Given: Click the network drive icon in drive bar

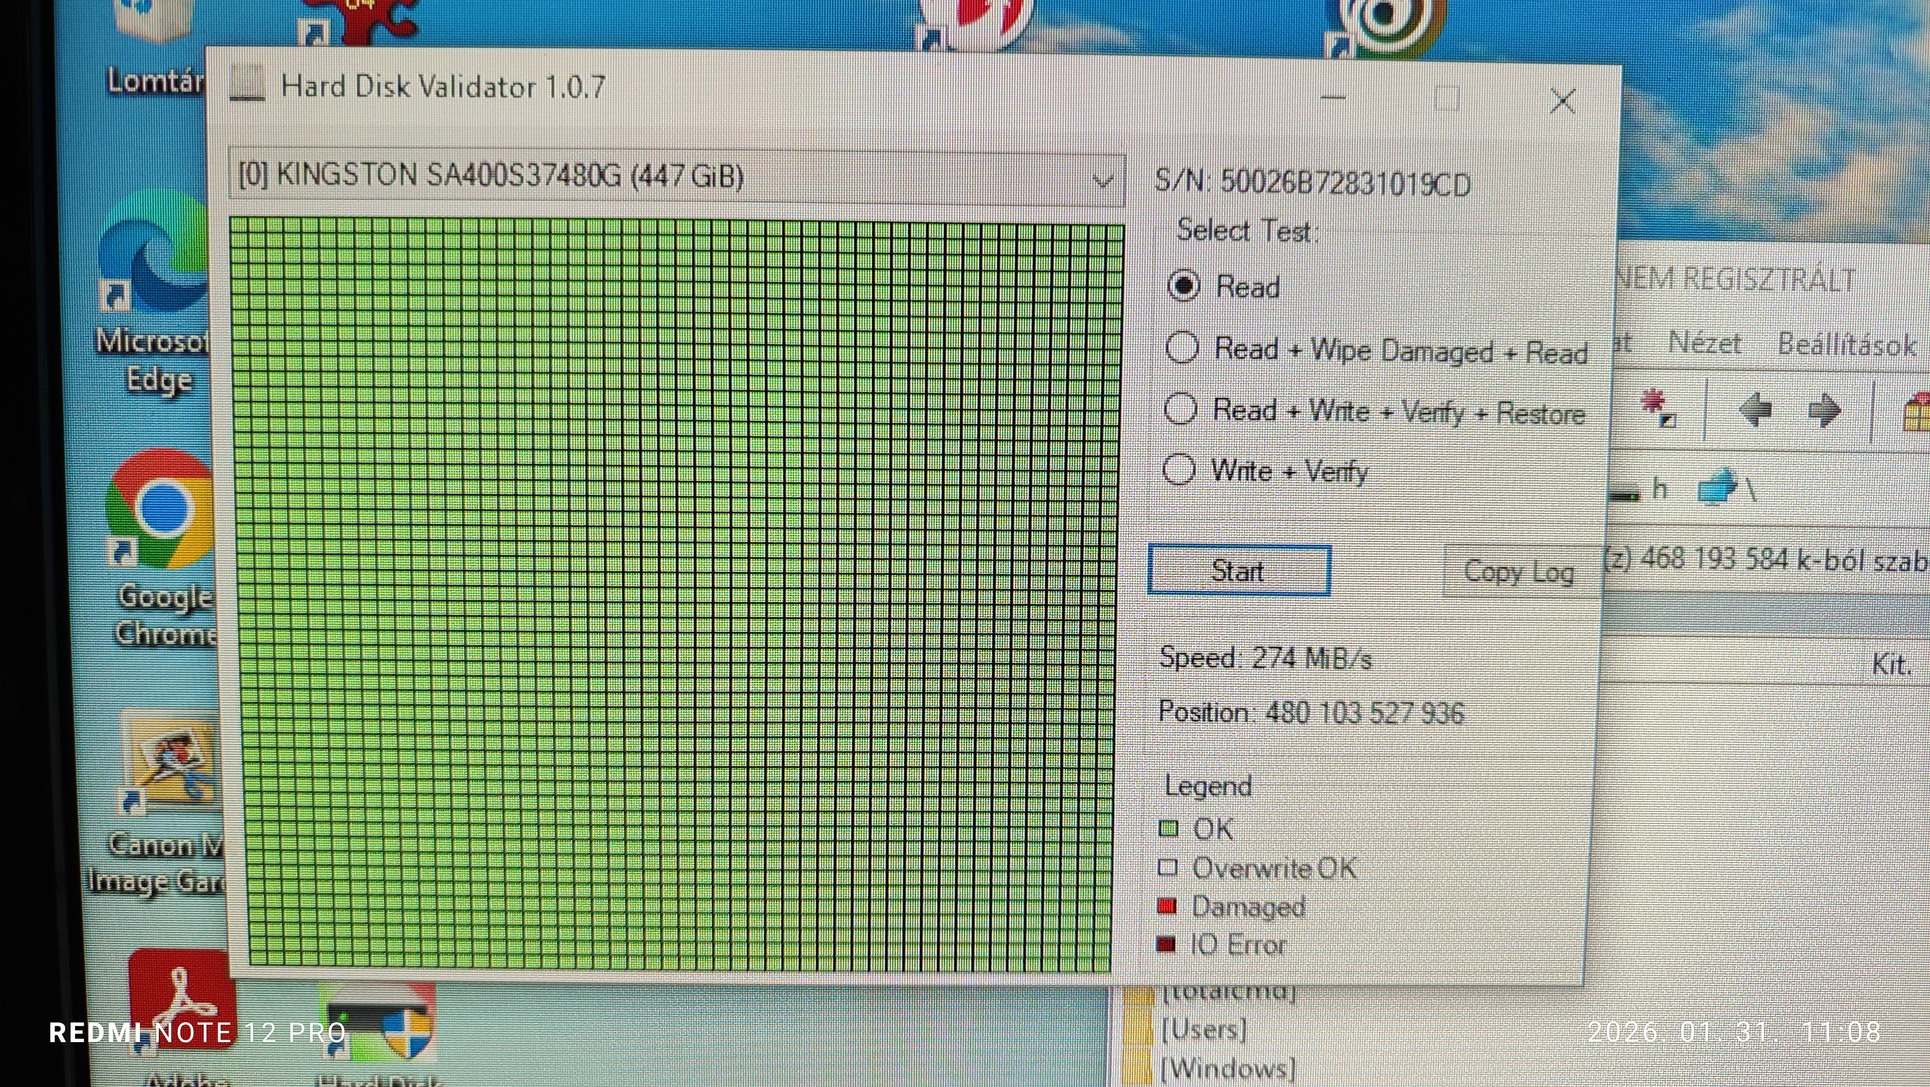Looking at the screenshot, I should pos(1717,489).
